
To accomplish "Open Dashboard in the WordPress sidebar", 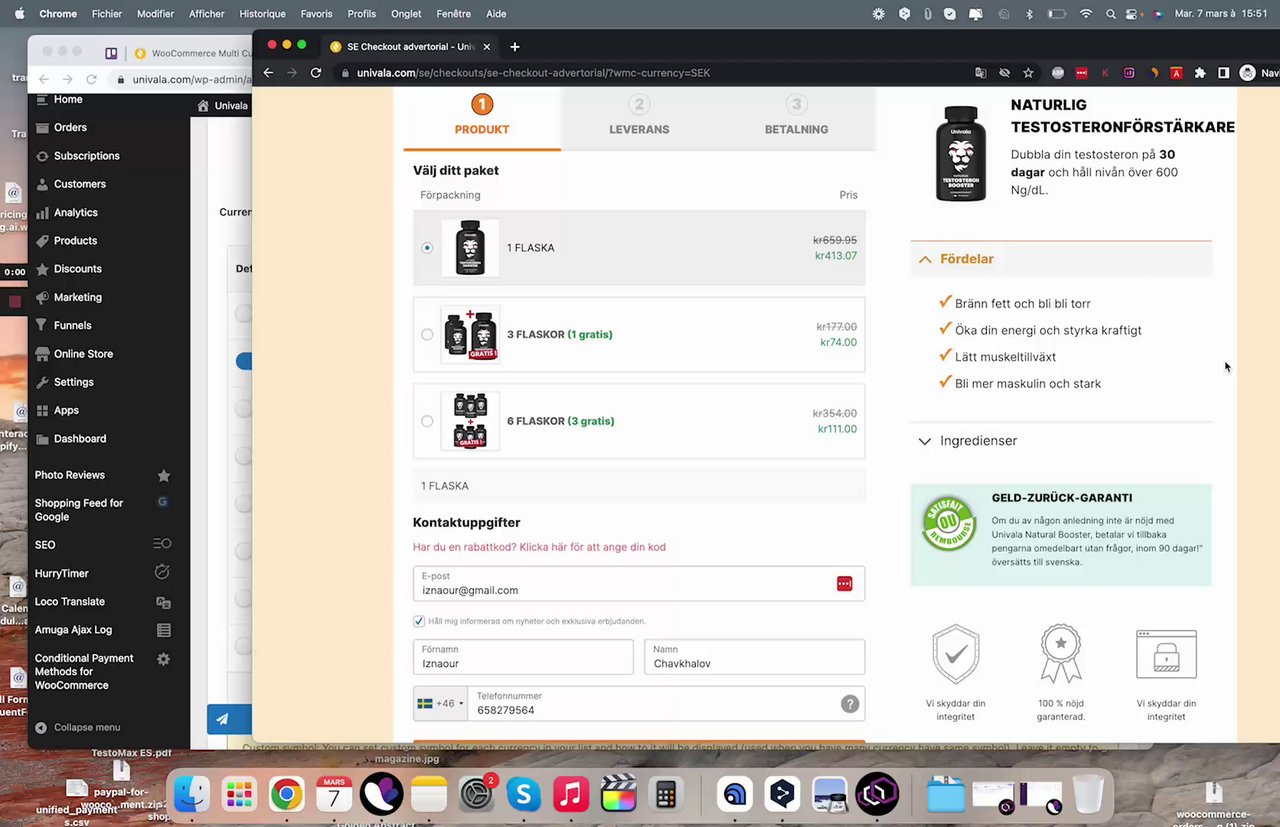I will pyautogui.click(x=79, y=439).
